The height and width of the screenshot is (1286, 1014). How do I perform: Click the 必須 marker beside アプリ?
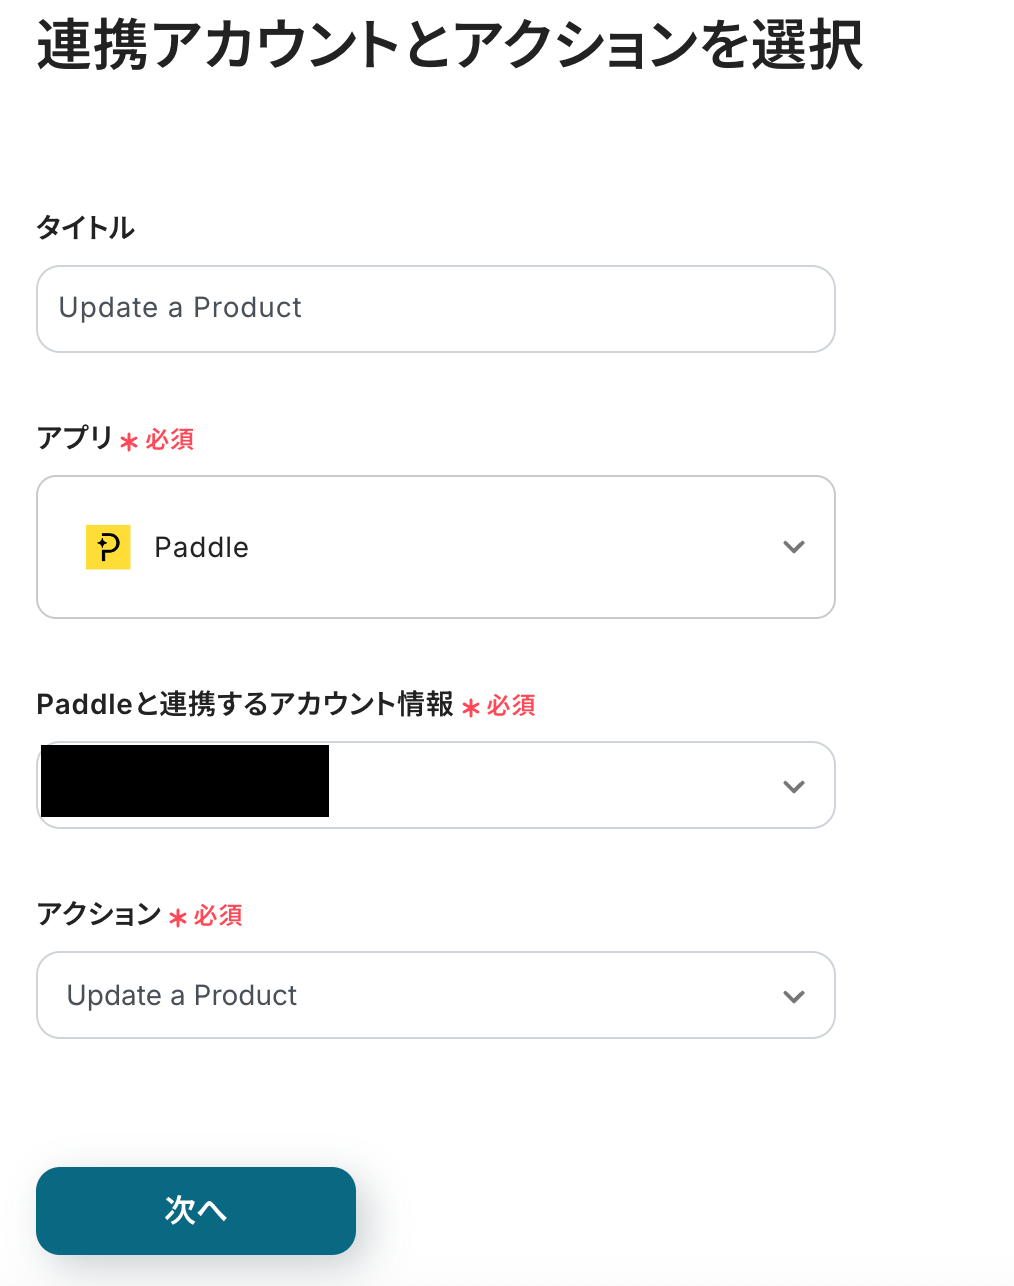pos(170,440)
